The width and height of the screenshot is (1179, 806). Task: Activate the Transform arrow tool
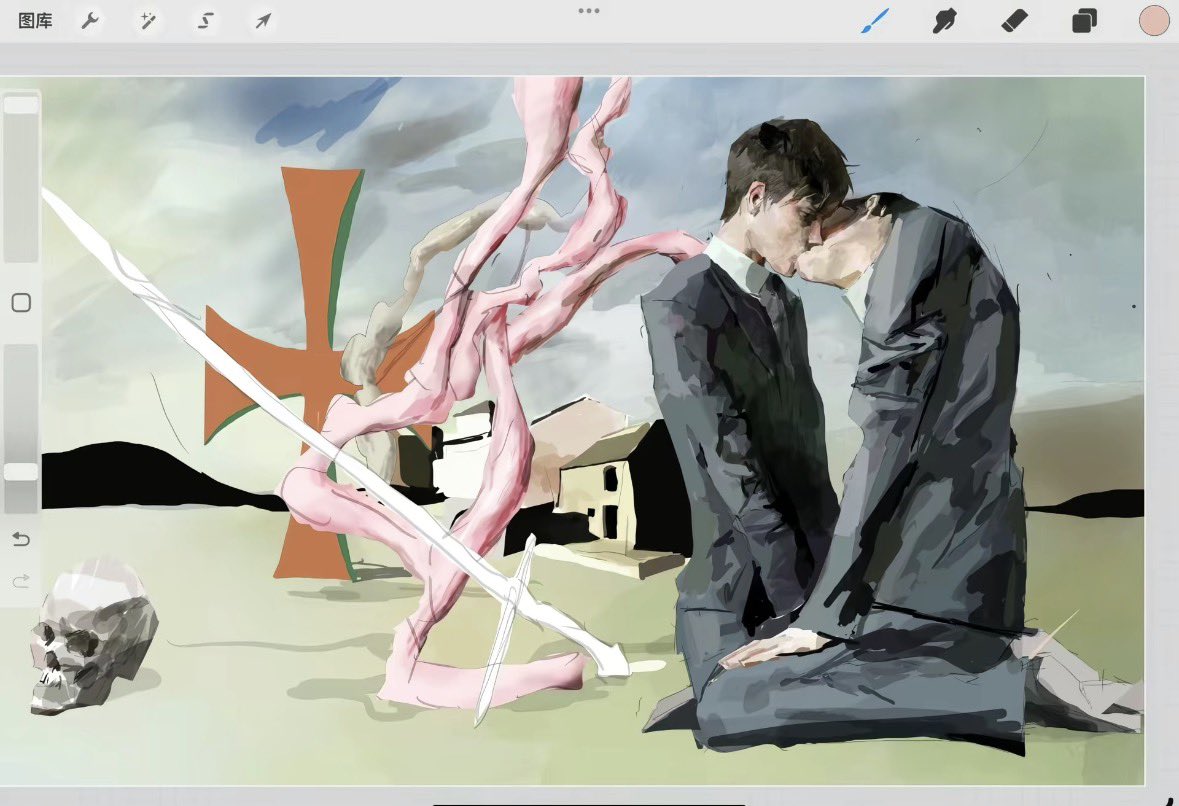coord(262,21)
